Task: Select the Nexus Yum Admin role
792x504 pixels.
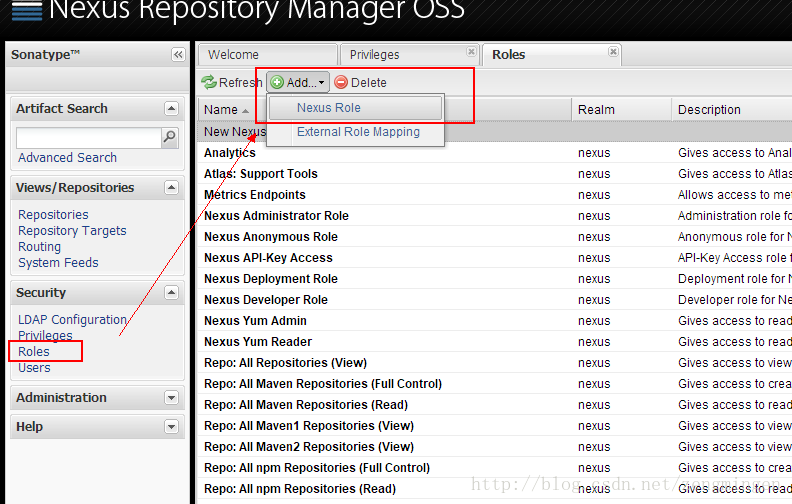Action: point(494,321)
